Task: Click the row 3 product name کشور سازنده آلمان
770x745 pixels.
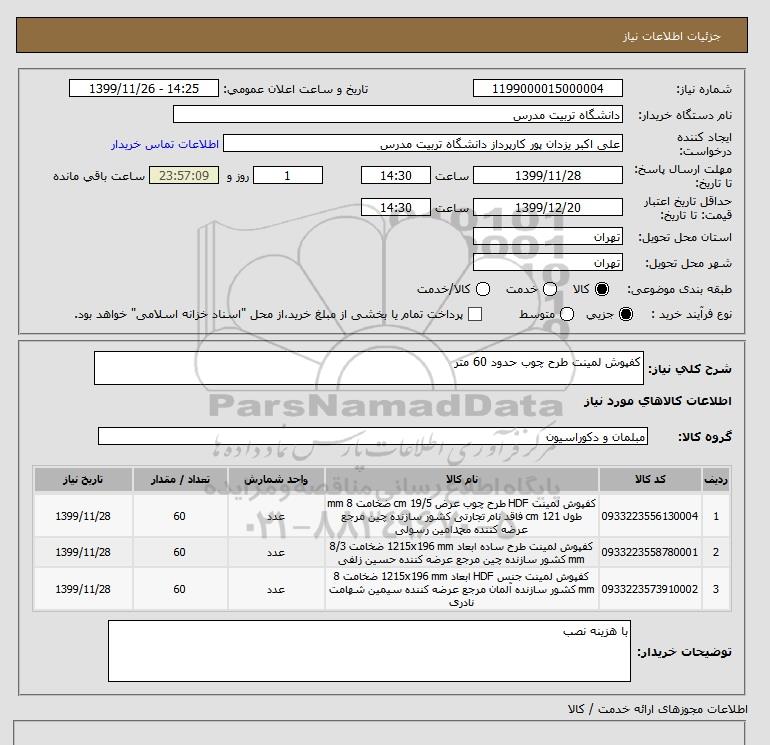Action: point(462,589)
